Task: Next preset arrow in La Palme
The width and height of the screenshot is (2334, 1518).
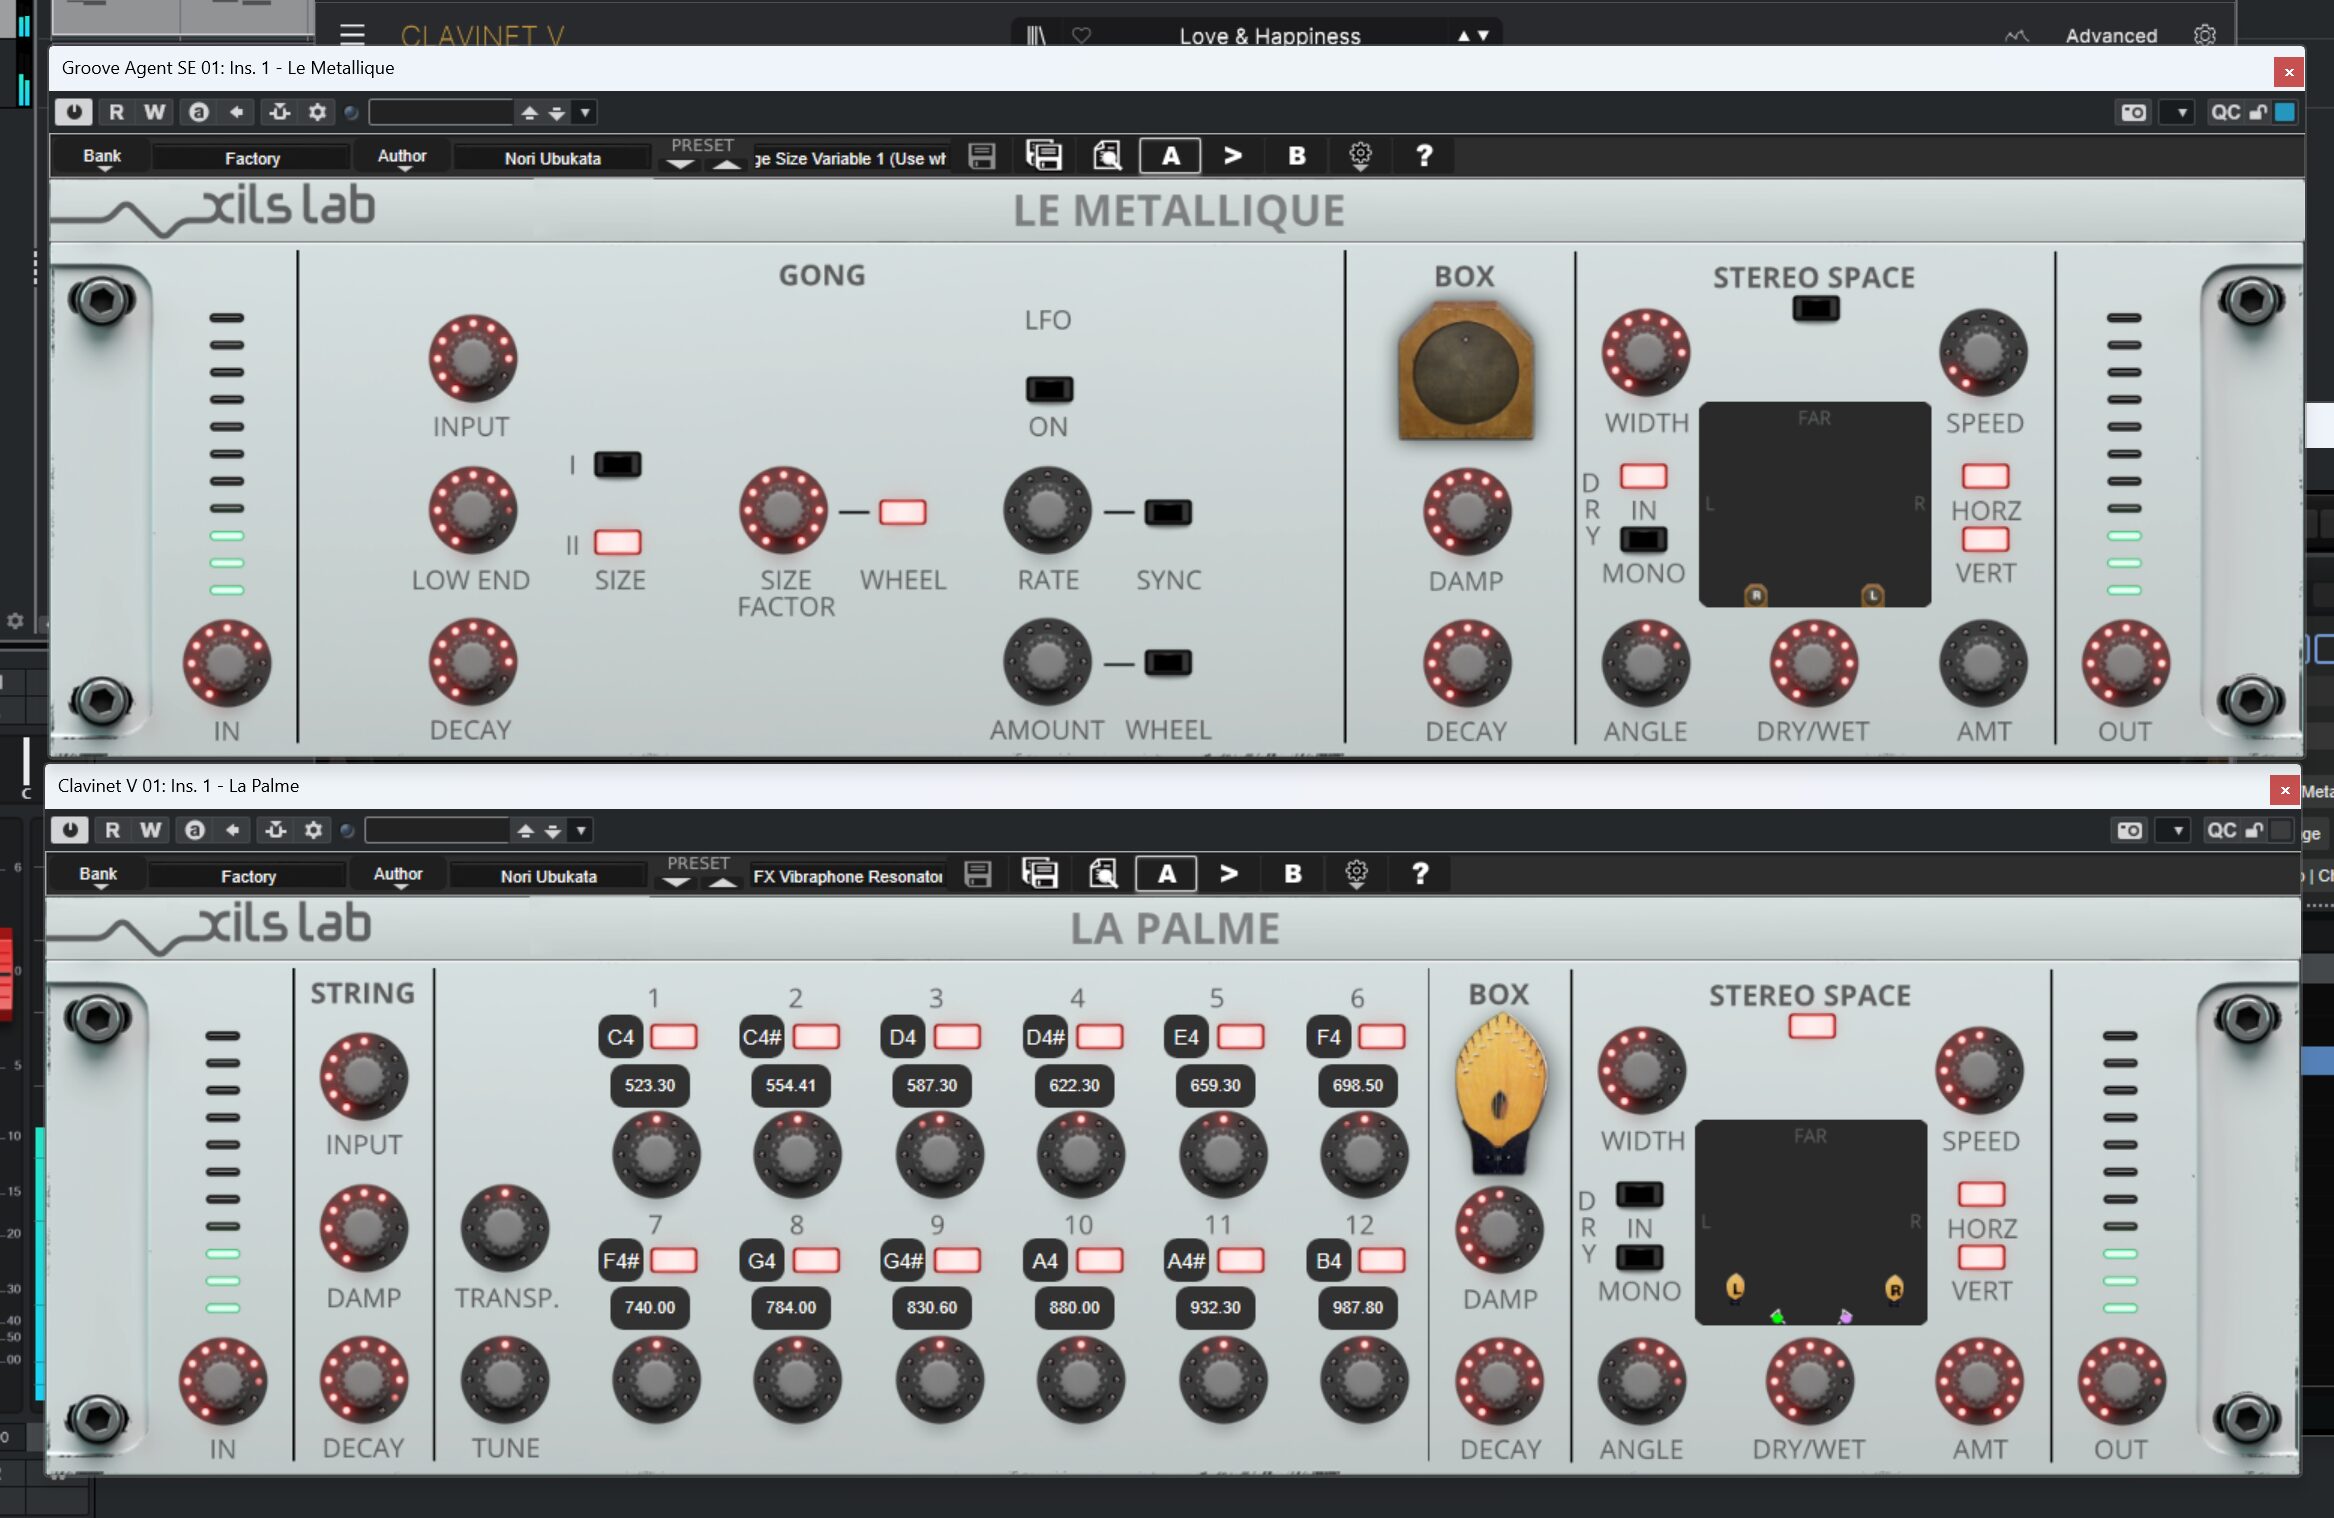Action: click(x=723, y=883)
